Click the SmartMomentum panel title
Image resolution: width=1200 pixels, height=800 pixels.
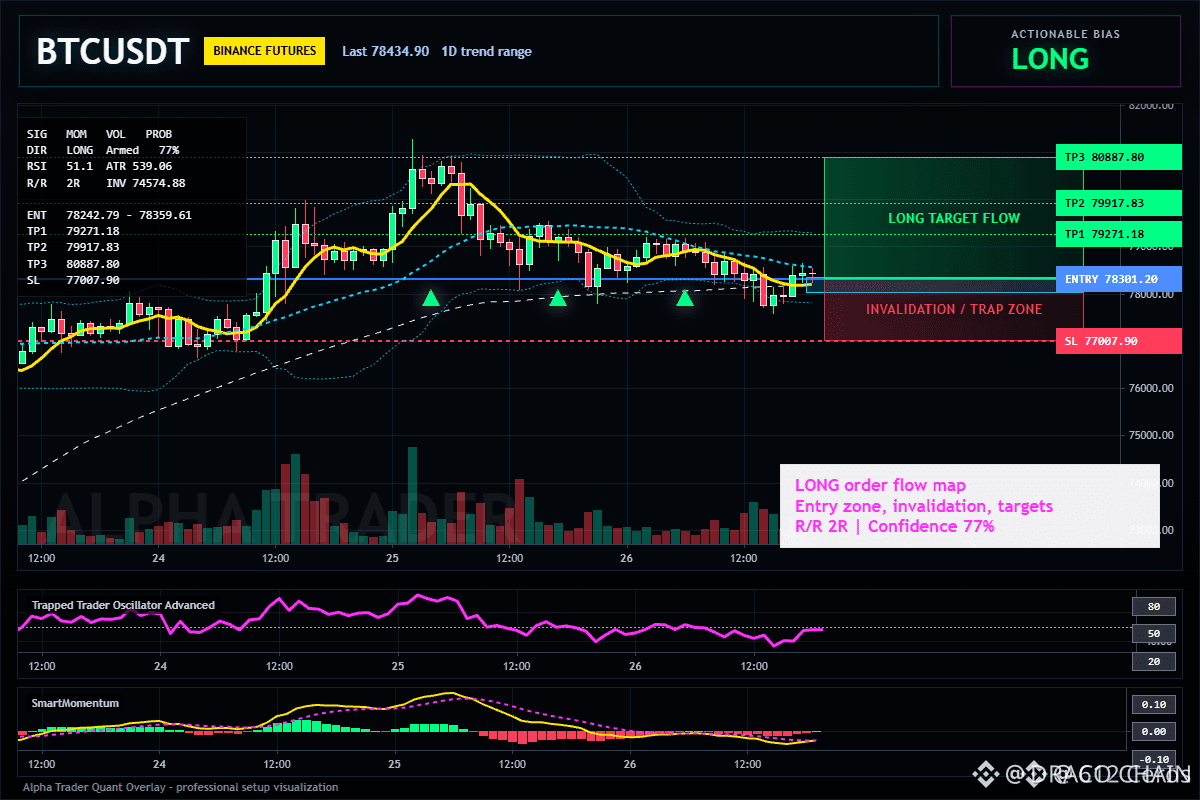tap(75, 703)
